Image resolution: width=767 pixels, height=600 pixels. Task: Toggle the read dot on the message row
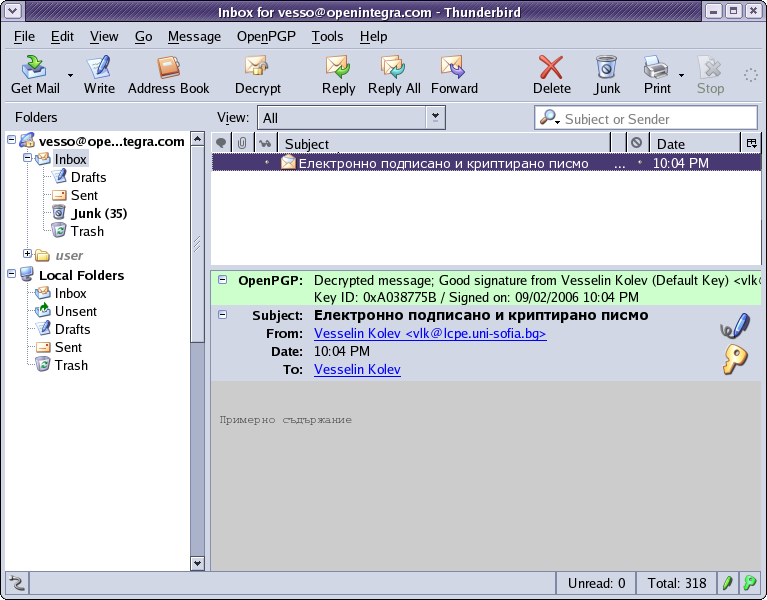click(x=267, y=162)
